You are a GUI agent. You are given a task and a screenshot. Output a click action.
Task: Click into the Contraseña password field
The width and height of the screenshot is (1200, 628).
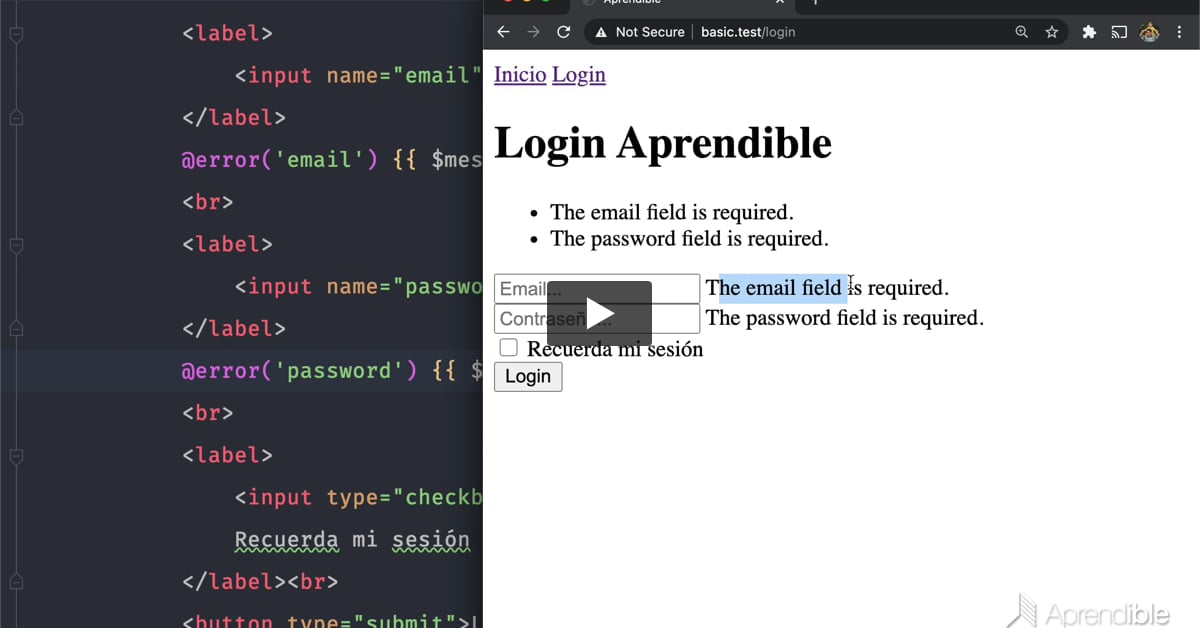pyautogui.click(x=597, y=319)
